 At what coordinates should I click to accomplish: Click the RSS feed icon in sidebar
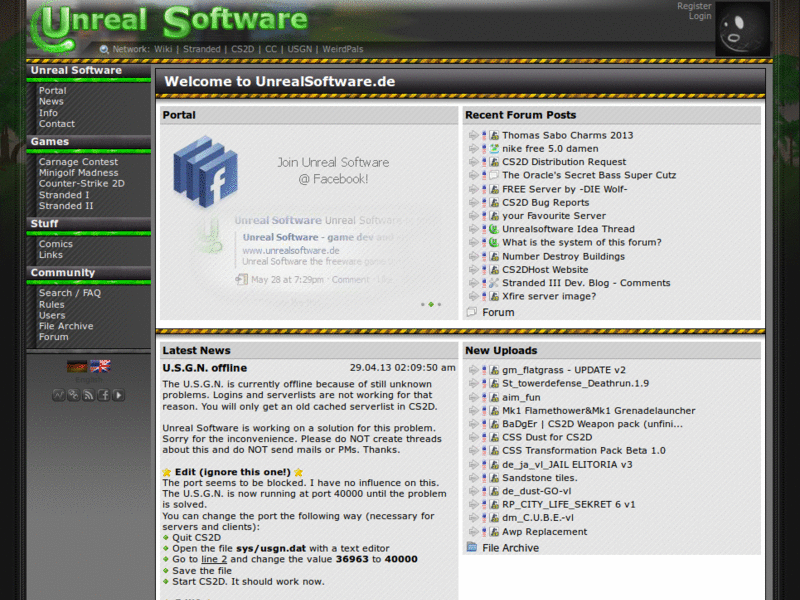(x=89, y=395)
